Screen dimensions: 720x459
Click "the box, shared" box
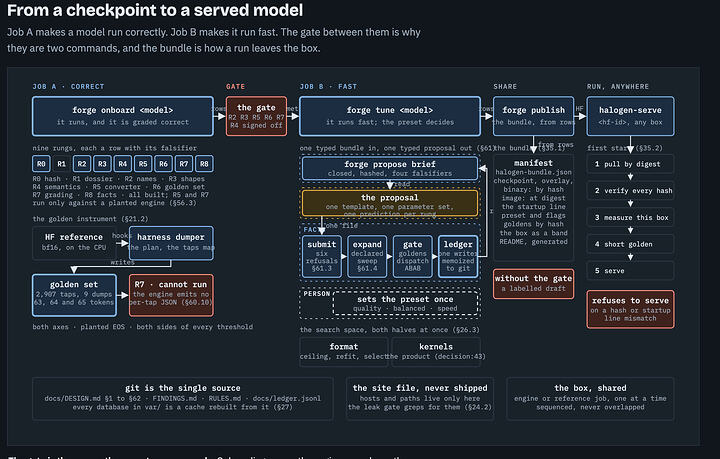591,398
